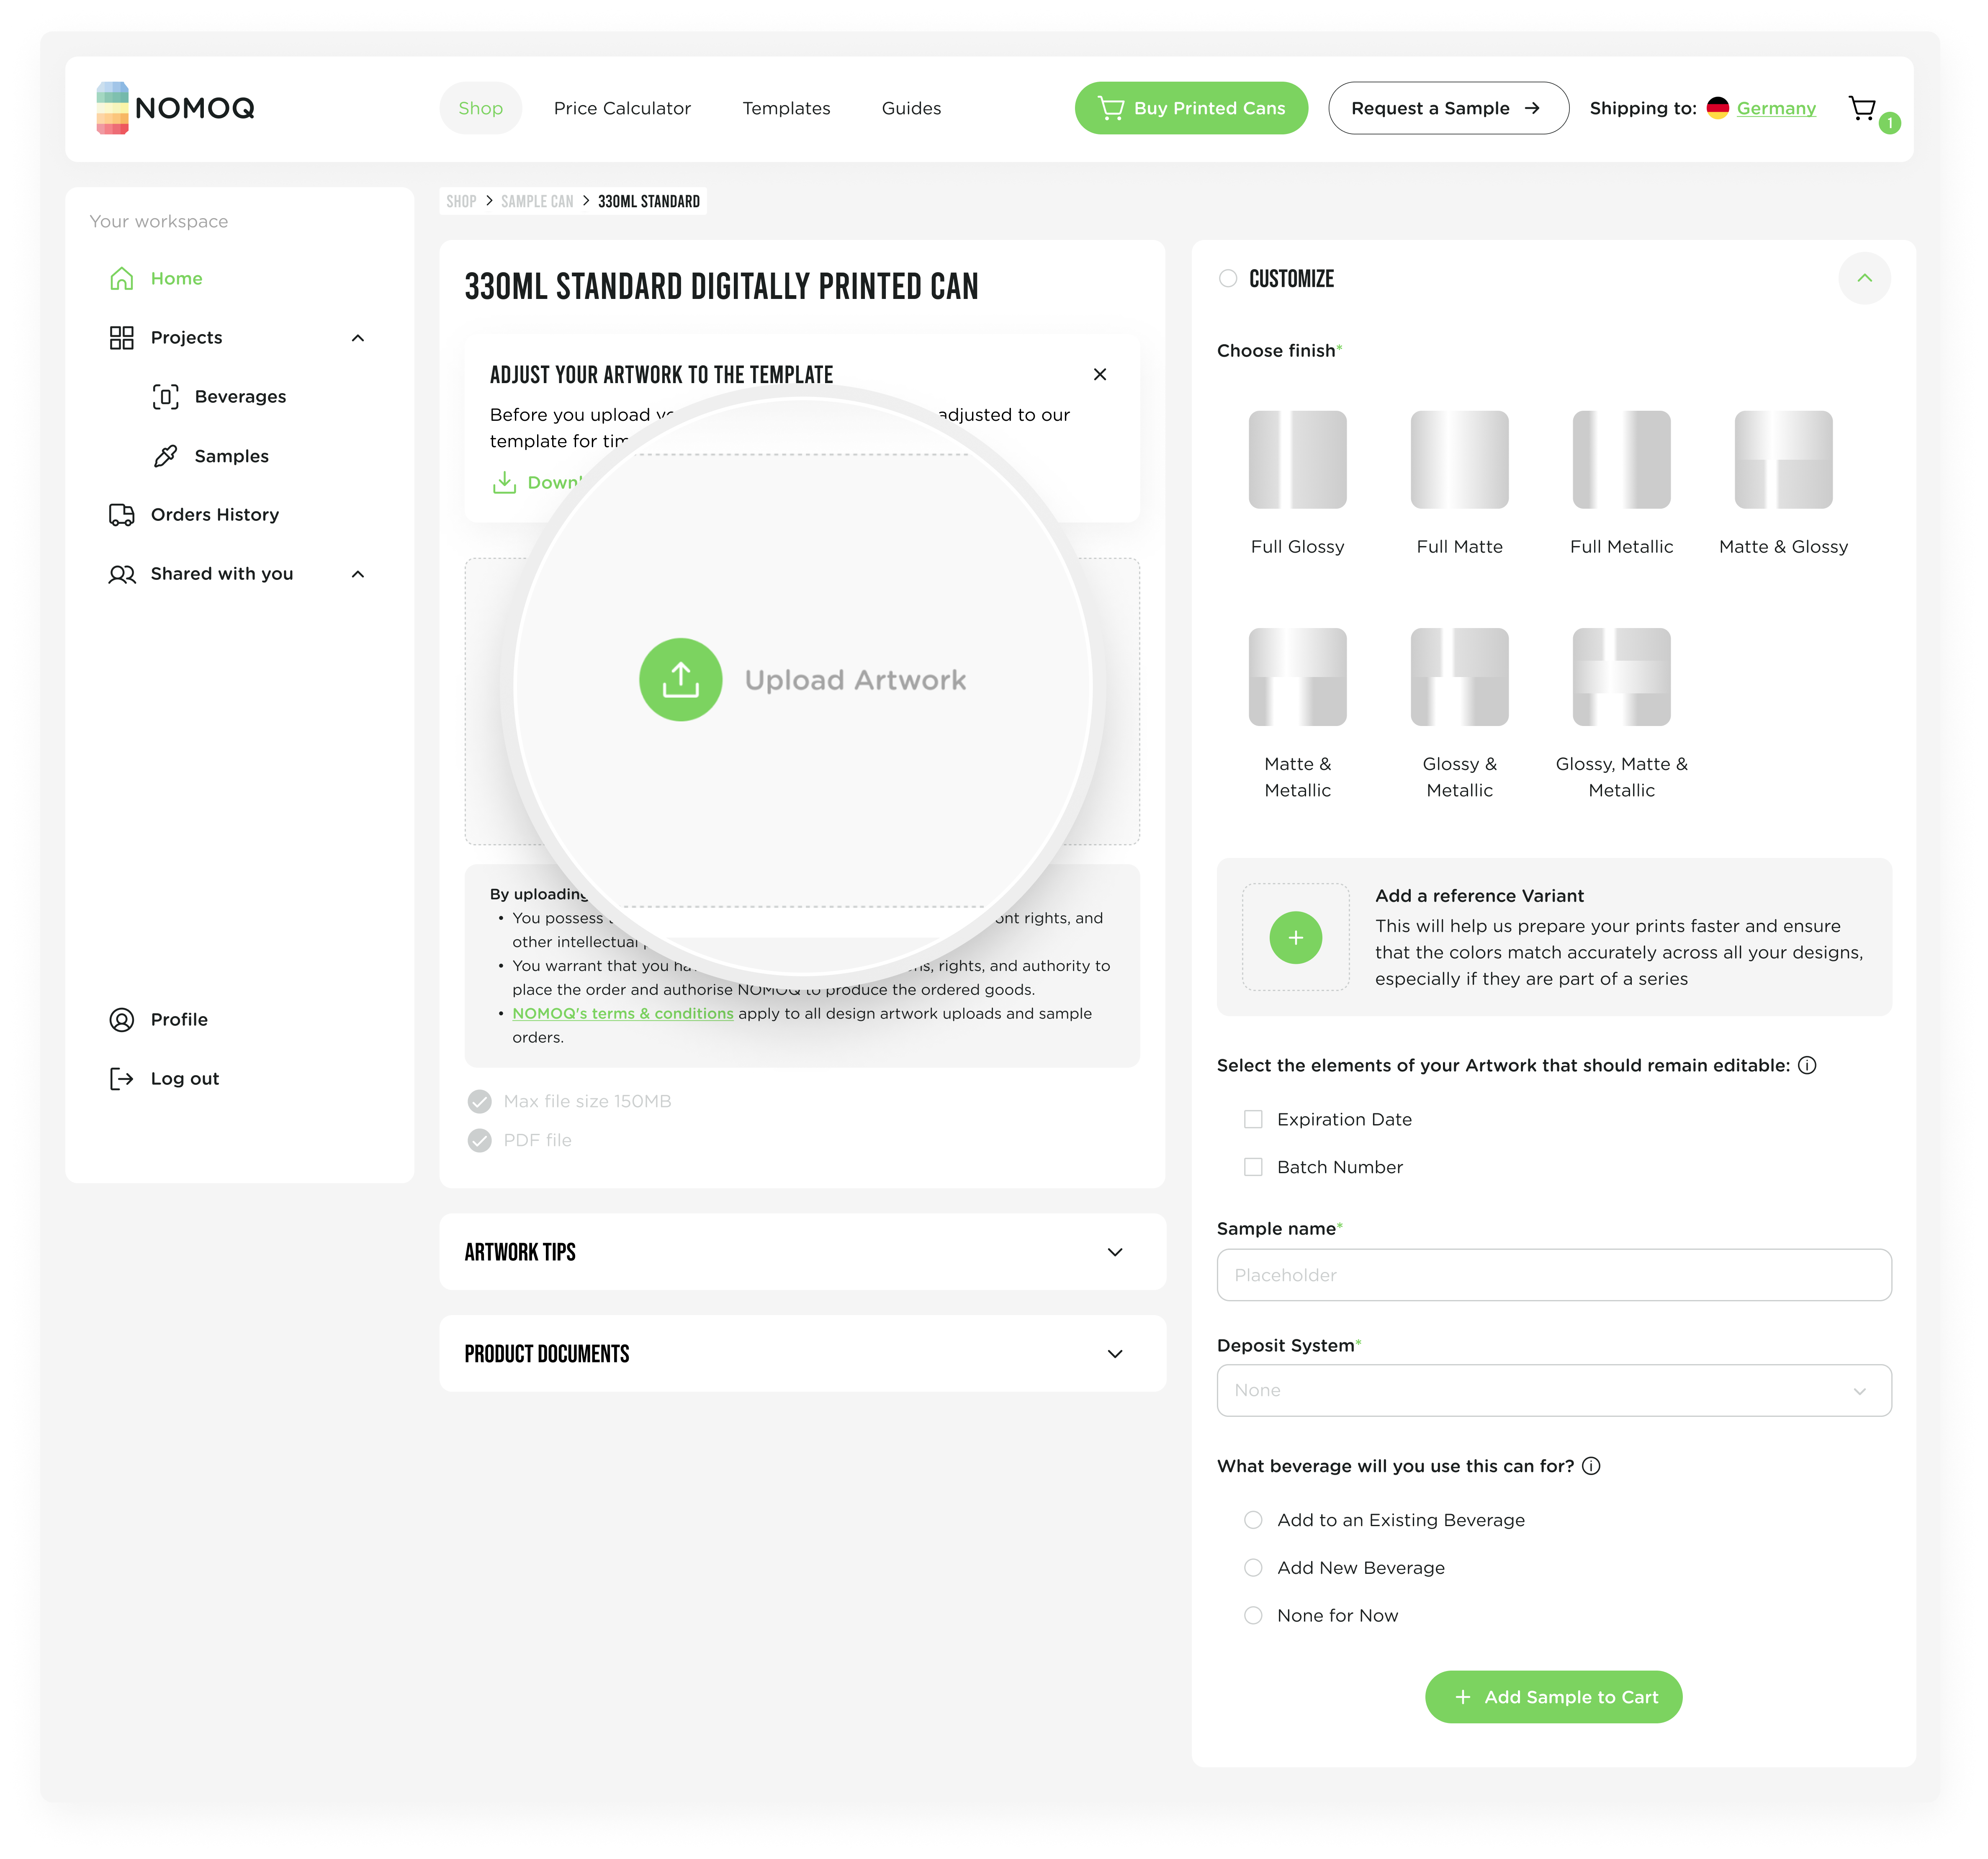This screenshot has height=1859, width=1988.
Task: Collapse the Customize panel chevron
Action: pos(1864,278)
